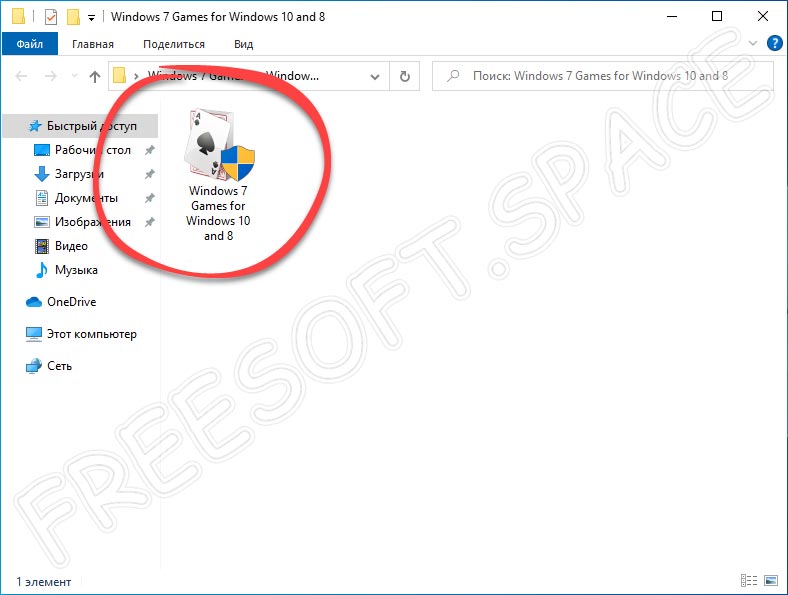Open Этот компьютер in navigation pane
The image size is (788, 595).
[81, 334]
